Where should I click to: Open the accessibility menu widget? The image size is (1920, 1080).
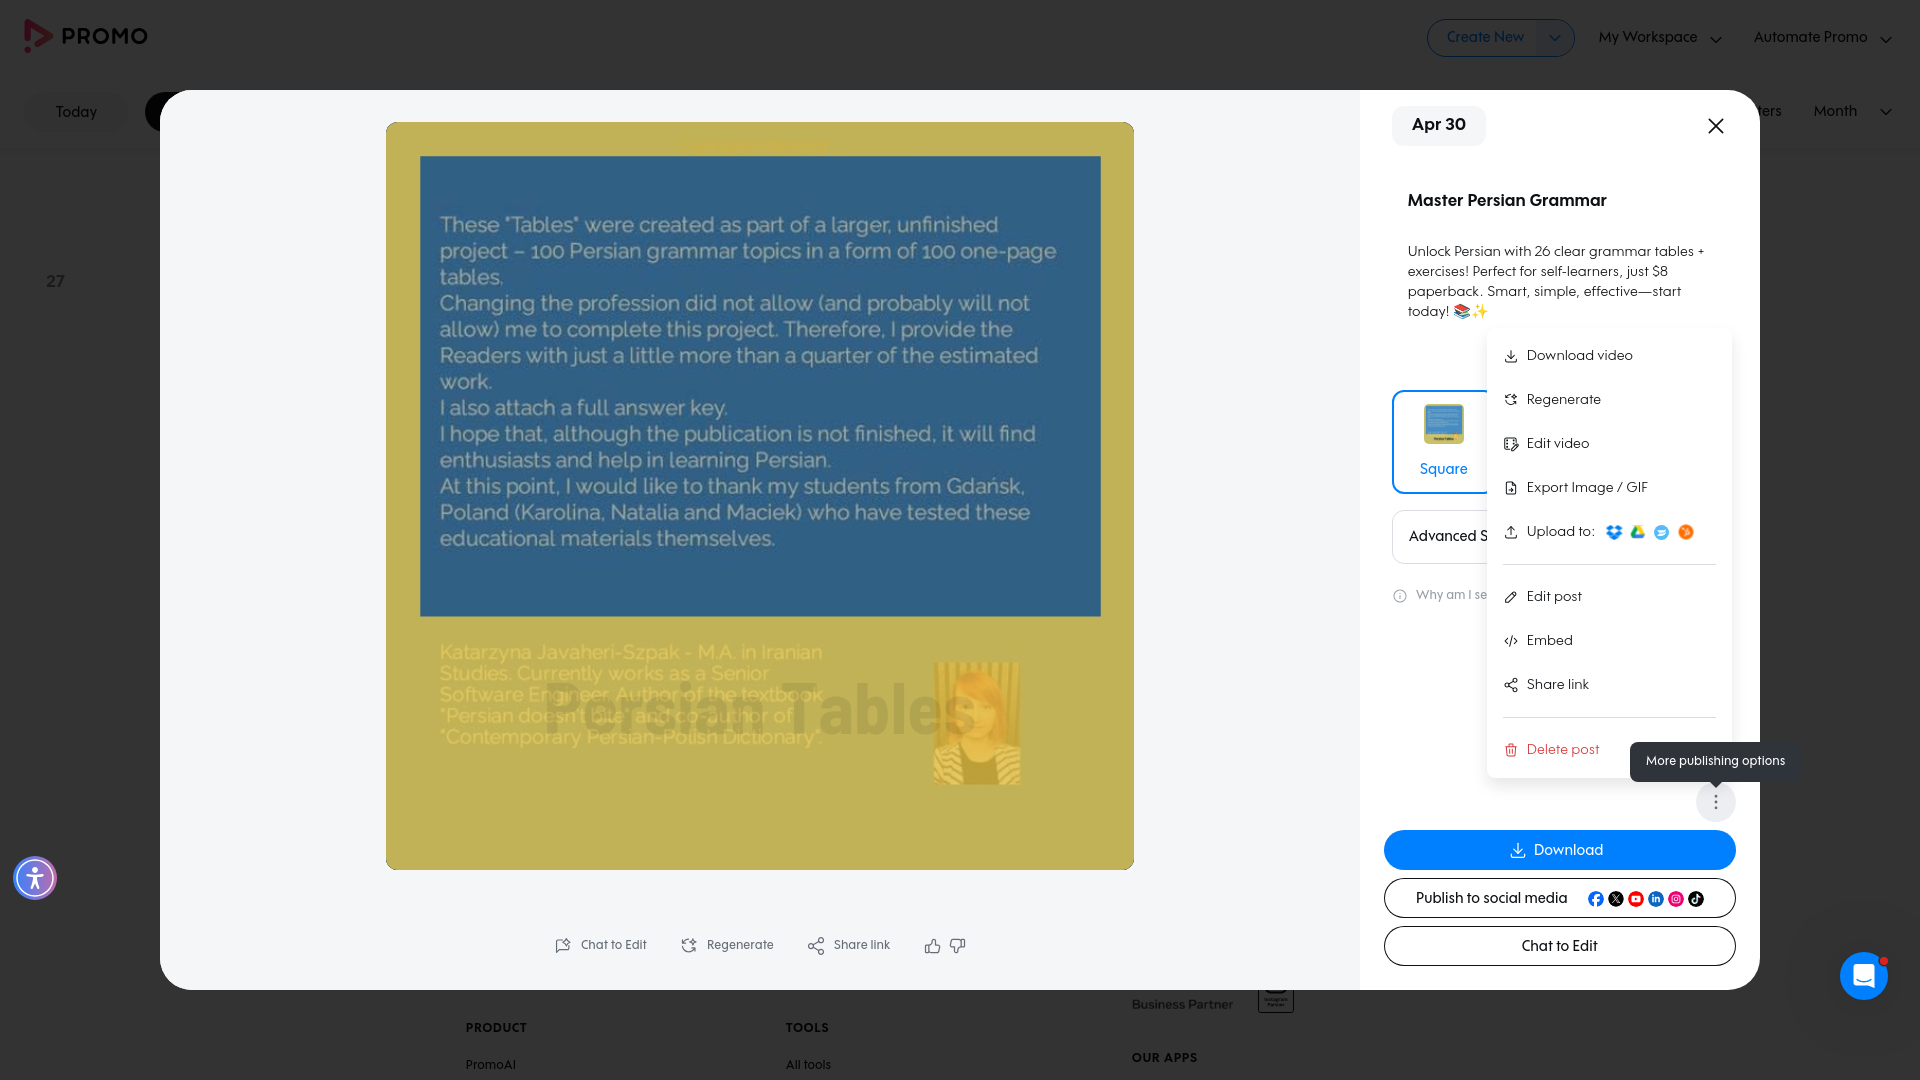coord(35,878)
